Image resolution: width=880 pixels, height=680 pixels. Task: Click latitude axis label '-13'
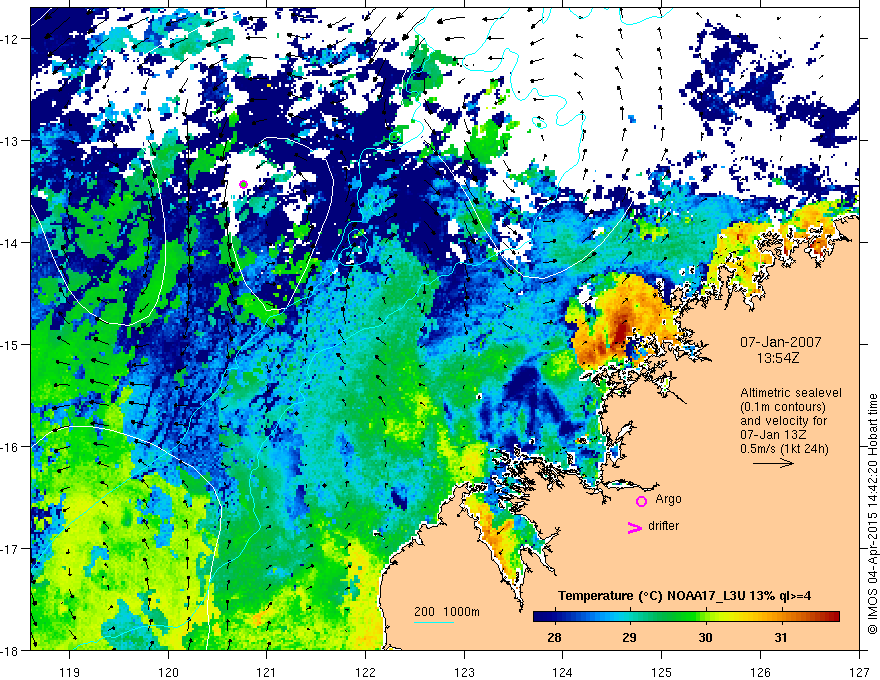tap(10, 140)
